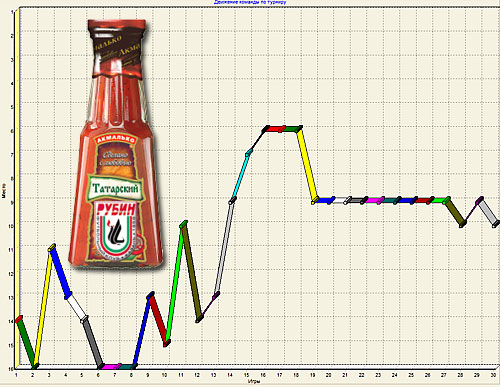Click the bright green segment rising to game 11

[174, 284]
